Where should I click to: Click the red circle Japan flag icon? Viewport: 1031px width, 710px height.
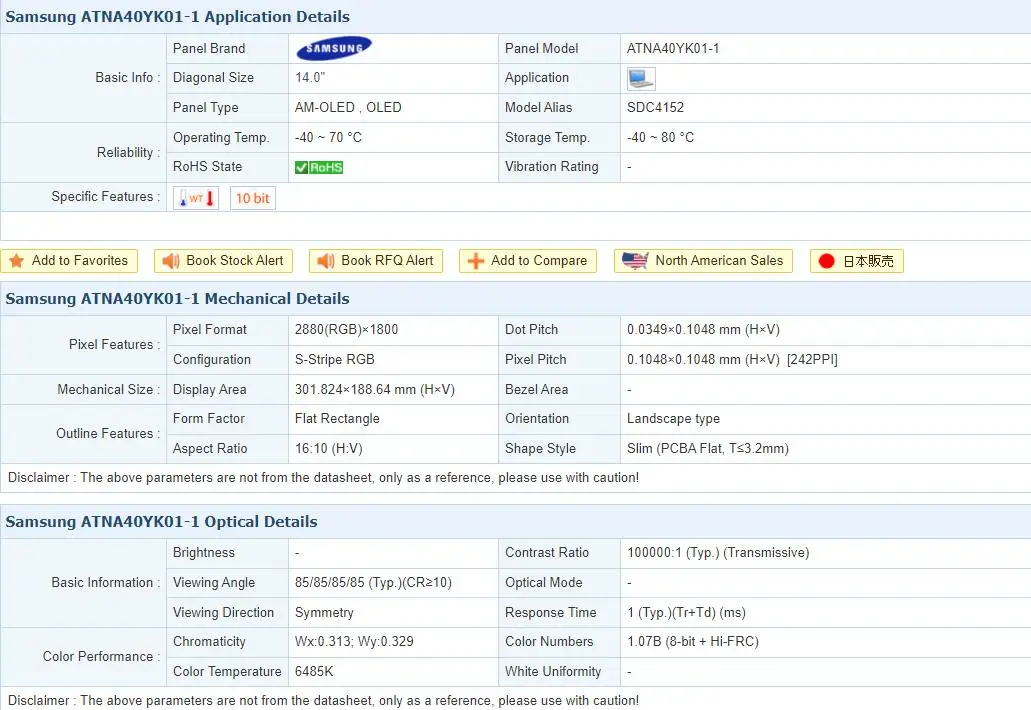(x=827, y=261)
